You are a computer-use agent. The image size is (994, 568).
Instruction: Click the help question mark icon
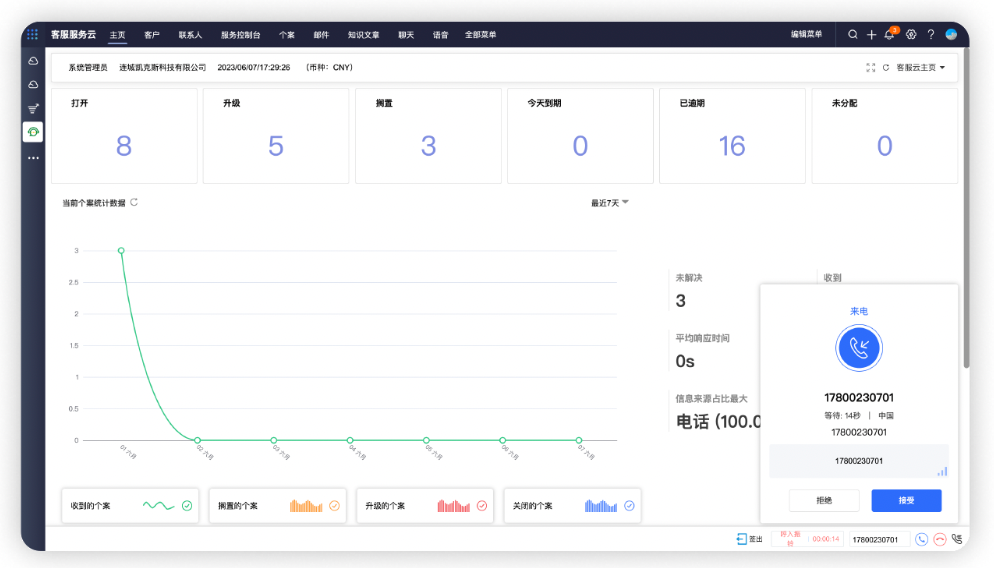point(930,34)
